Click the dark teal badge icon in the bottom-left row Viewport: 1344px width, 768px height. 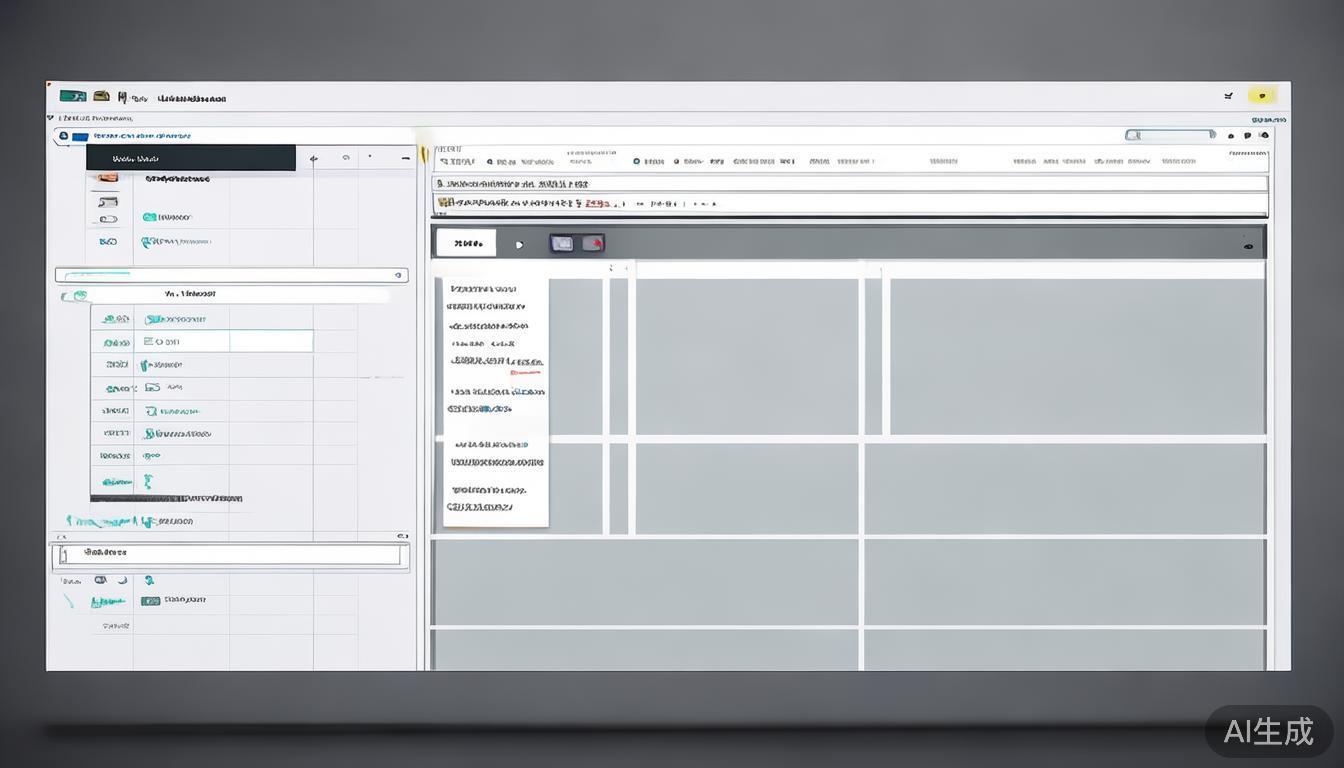pyautogui.click(x=150, y=601)
